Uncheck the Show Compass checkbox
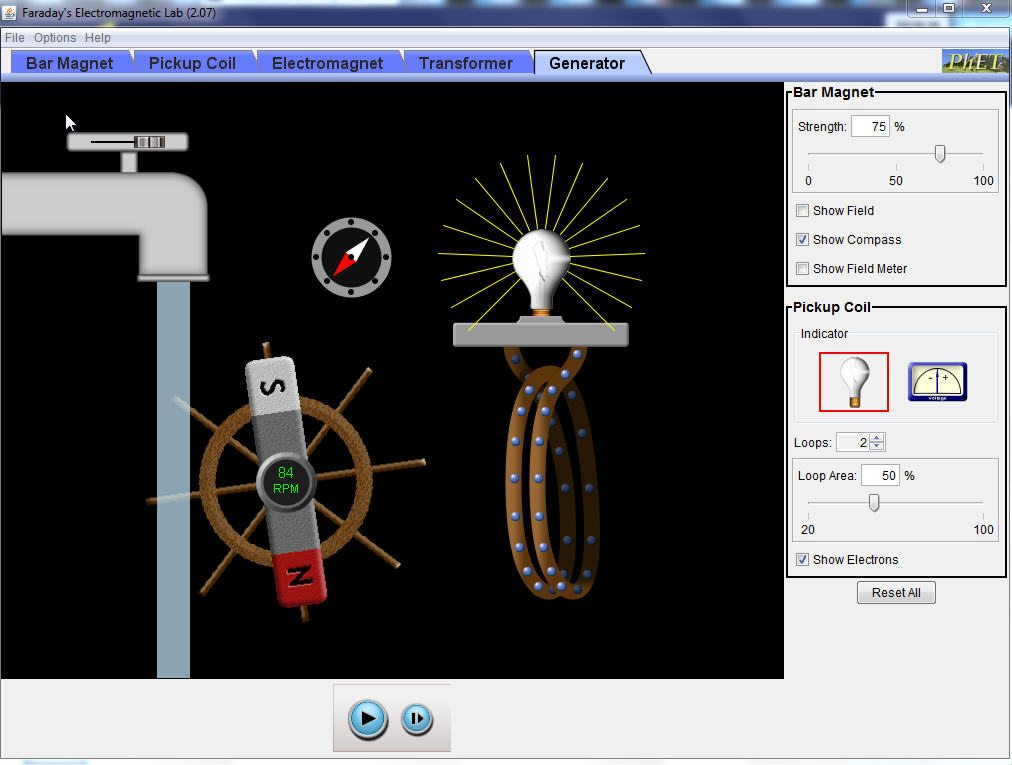The width and height of the screenshot is (1012, 765). pos(802,240)
